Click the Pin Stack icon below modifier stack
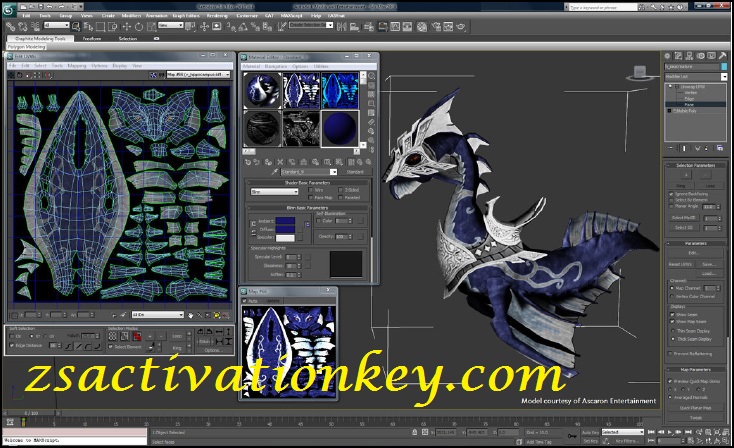 coord(670,148)
